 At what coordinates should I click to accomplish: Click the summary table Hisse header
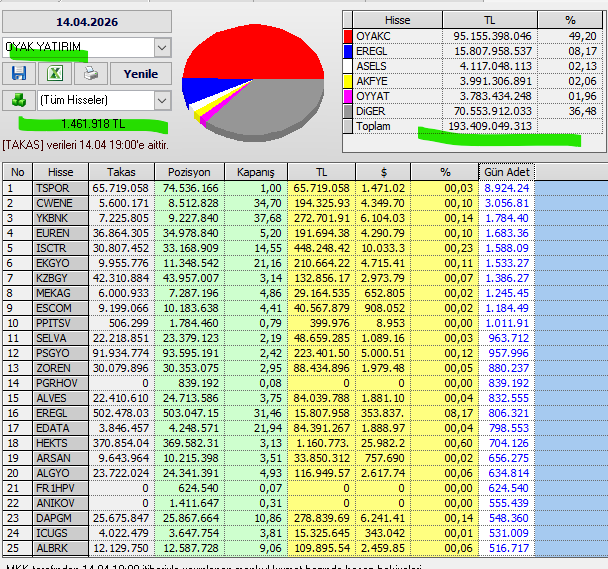pyautogui.click(x=397, y=20)
